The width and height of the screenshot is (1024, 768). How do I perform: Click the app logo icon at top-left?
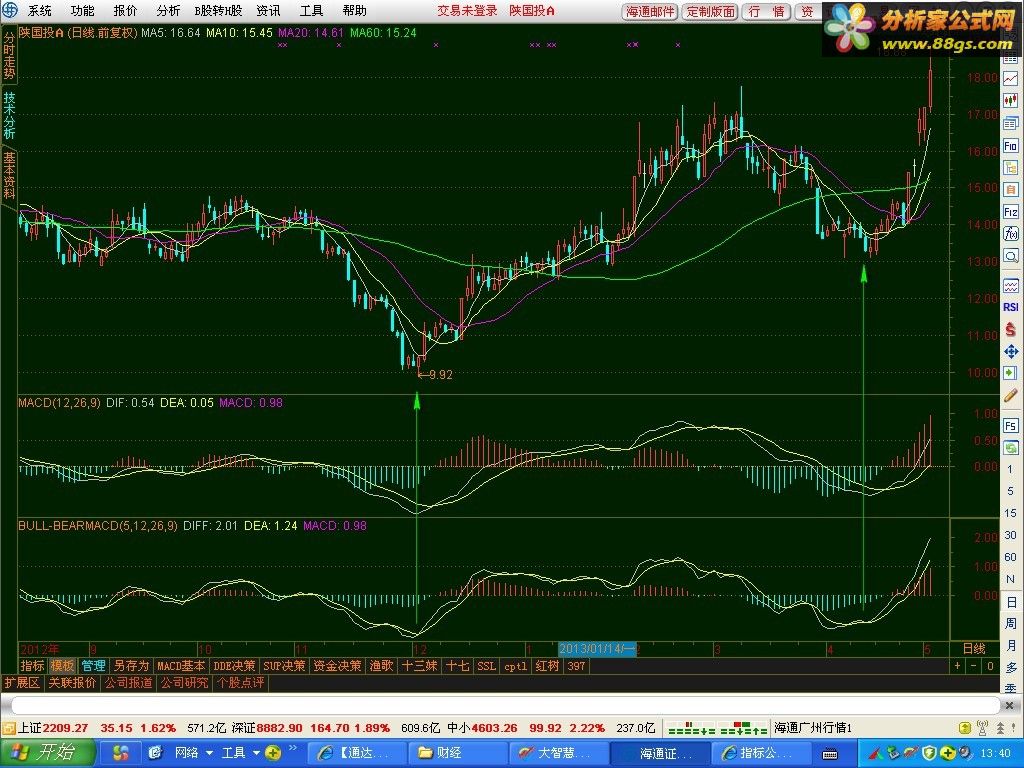pyautogui.click(x=9, y=10)
